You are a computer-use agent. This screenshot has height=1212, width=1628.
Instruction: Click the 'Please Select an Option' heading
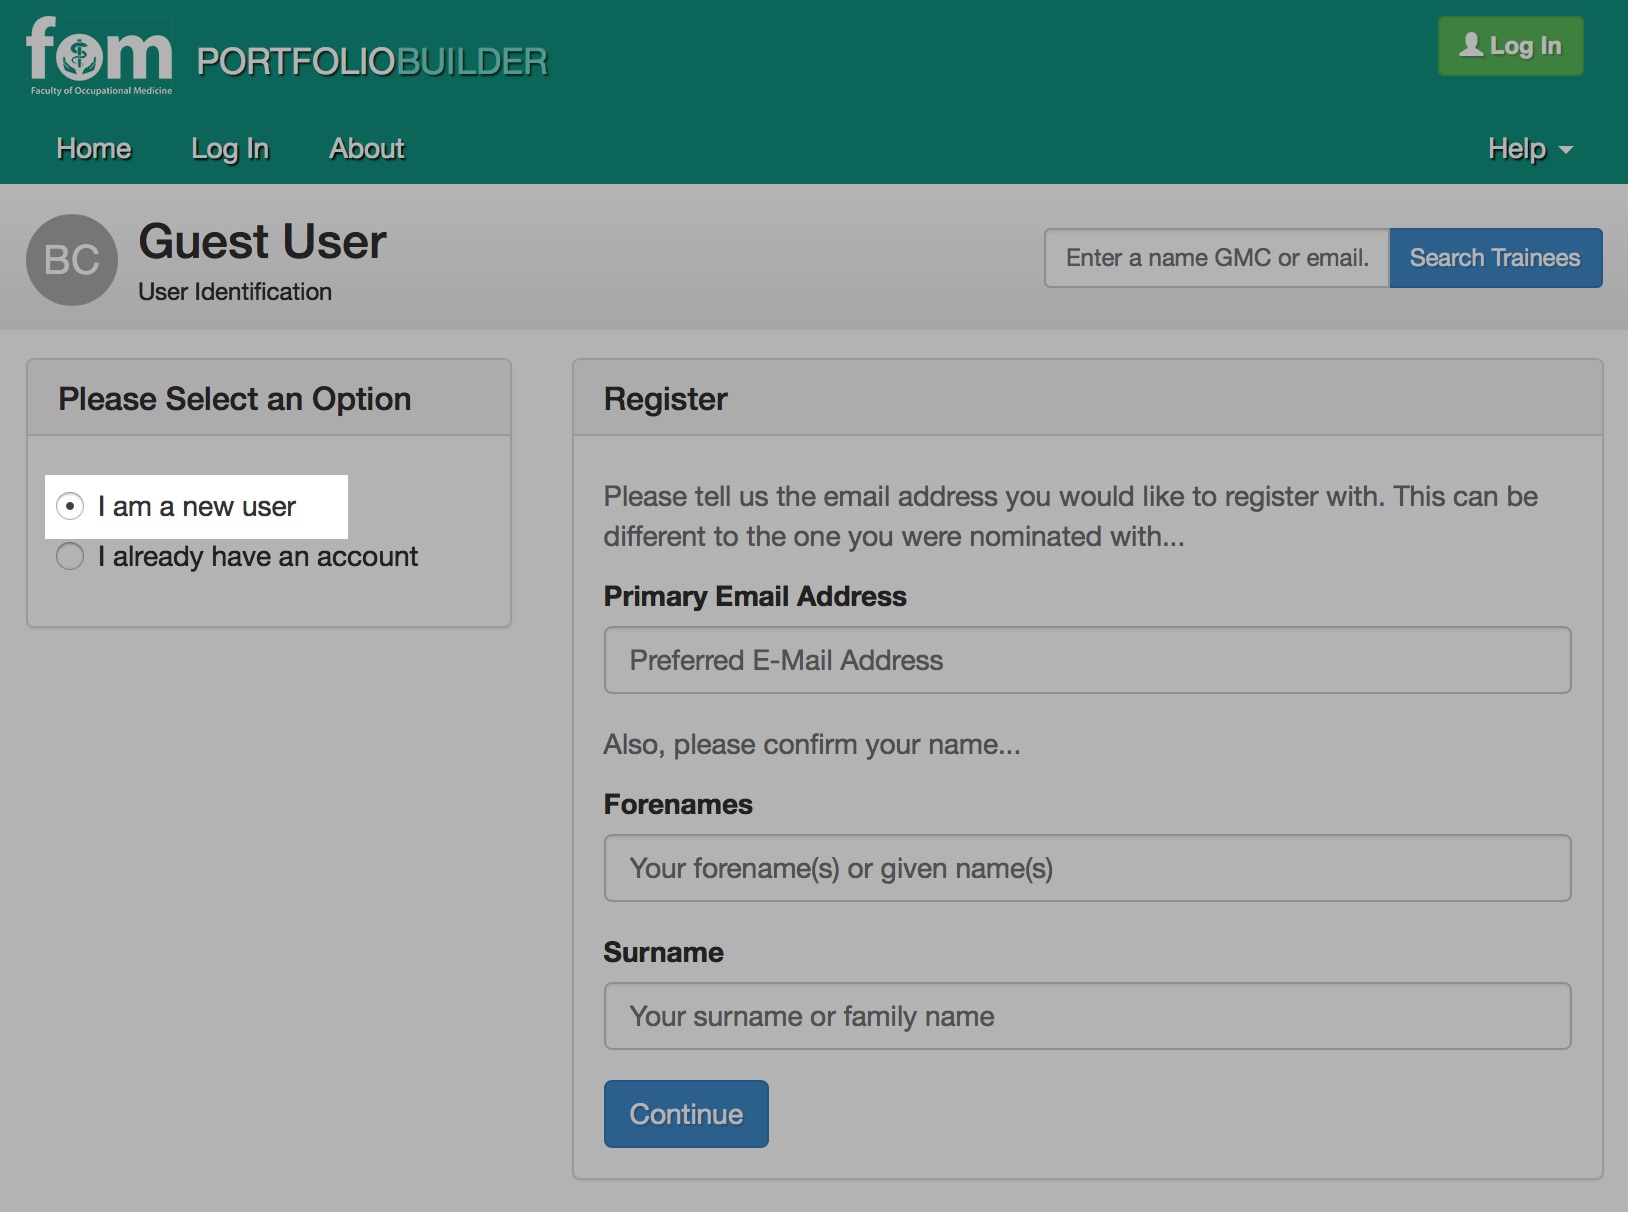pos(235,399)
